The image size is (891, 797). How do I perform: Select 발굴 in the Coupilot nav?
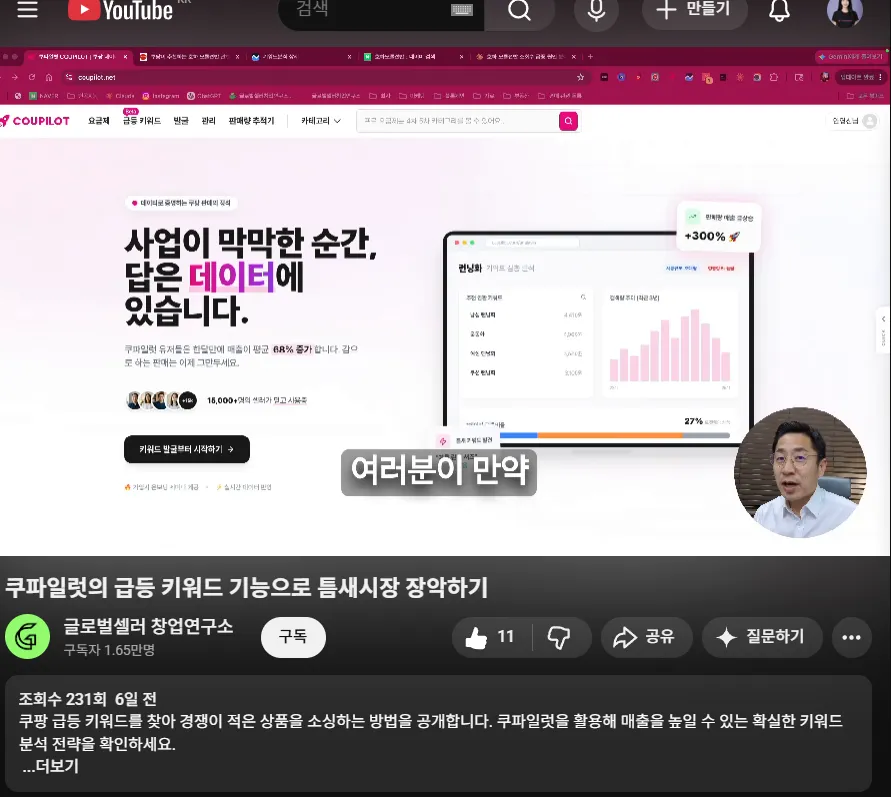tap(181, 121)
